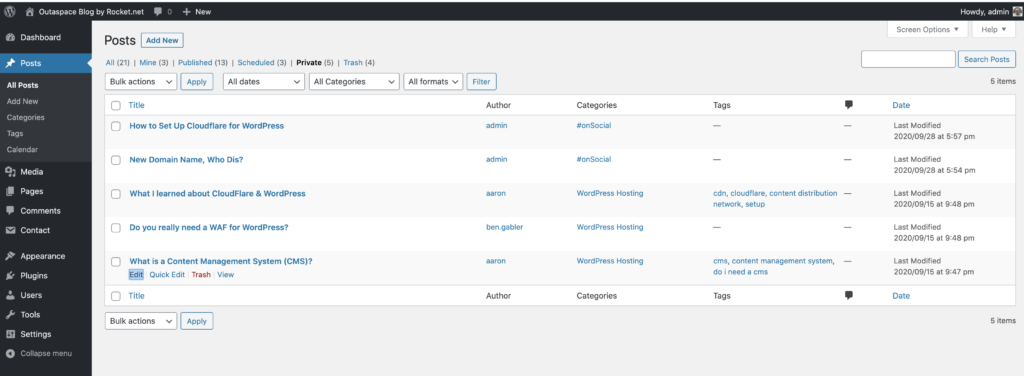This screenshot has height=376, width=1024.
Task: Check the box for New Domain Name post
Action: coord(116,160)
